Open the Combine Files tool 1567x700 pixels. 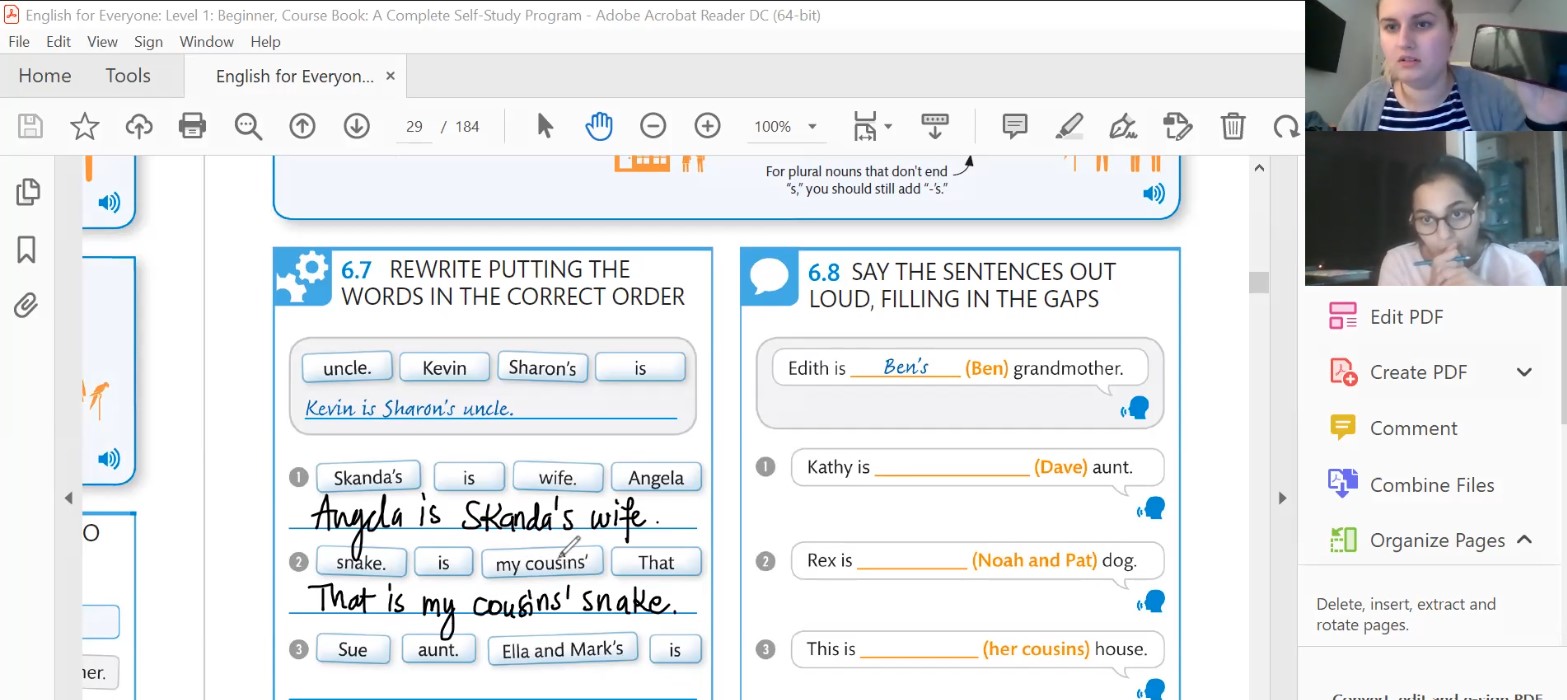tap(1431, 485)
